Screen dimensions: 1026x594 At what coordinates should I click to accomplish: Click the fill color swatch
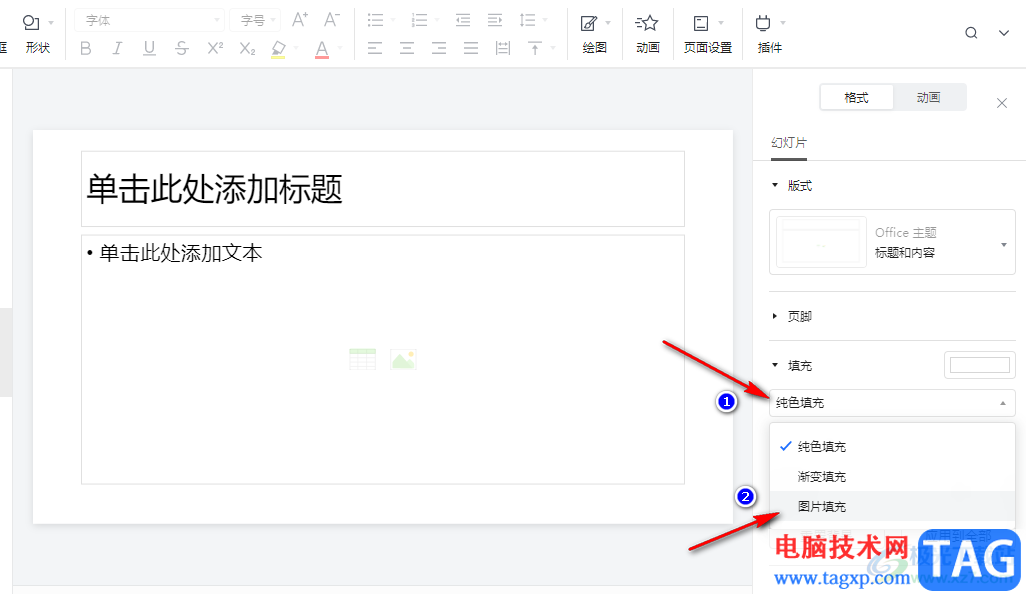(980, 365)
